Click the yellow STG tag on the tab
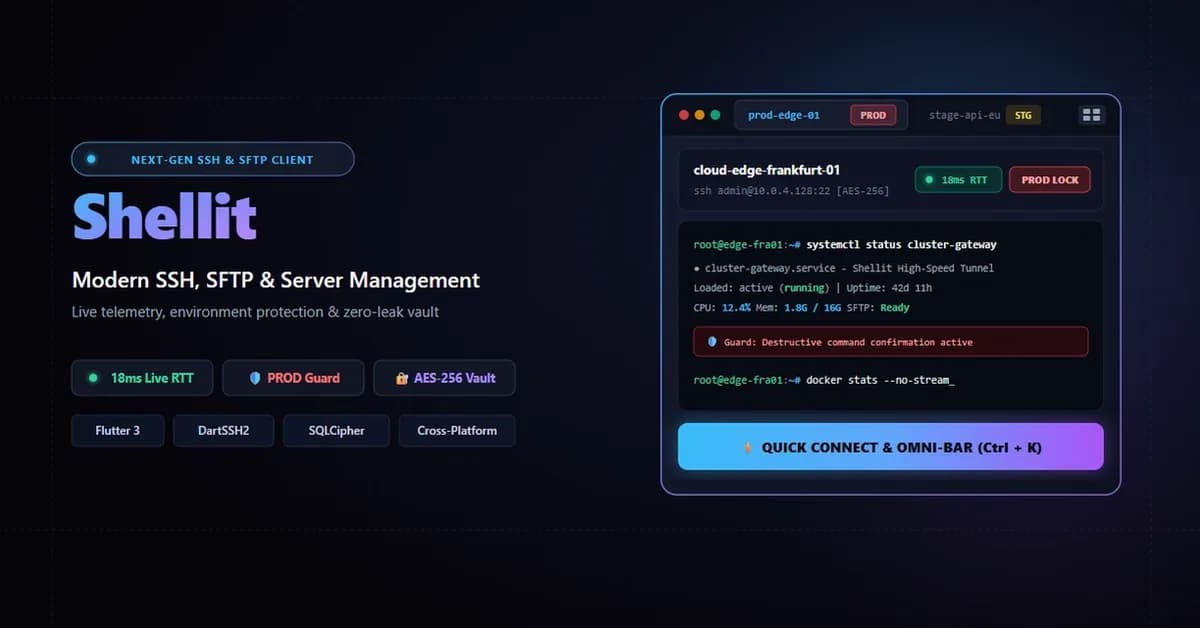The width and height of the screenshot is (1200, 628). click(1023, 115)
